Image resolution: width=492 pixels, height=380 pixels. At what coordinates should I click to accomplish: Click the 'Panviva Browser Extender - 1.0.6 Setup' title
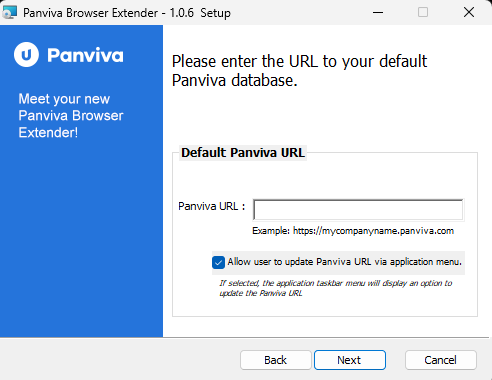[x=127, y=13]
